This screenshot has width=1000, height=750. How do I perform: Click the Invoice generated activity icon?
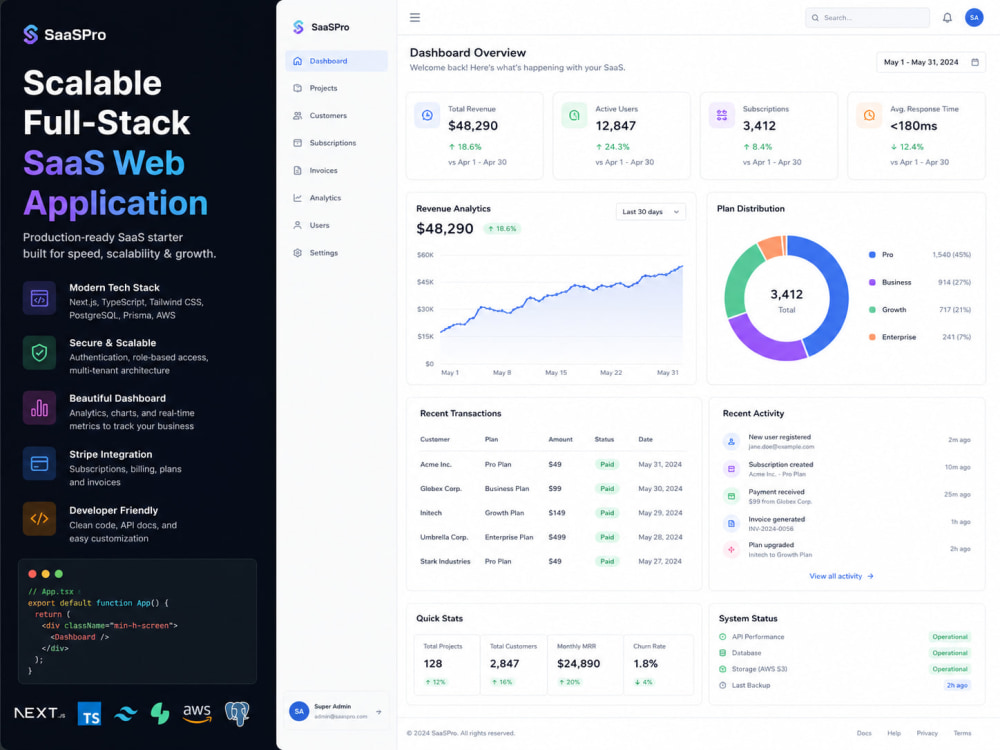(x=731, y=524)
